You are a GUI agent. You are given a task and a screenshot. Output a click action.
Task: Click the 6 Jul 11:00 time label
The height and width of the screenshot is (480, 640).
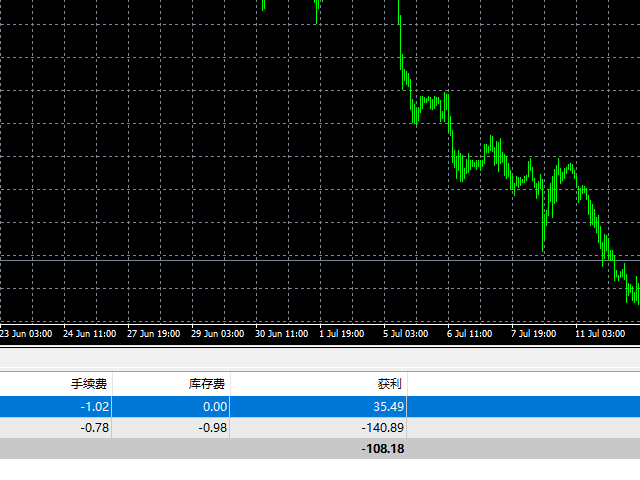coord(469,334)
